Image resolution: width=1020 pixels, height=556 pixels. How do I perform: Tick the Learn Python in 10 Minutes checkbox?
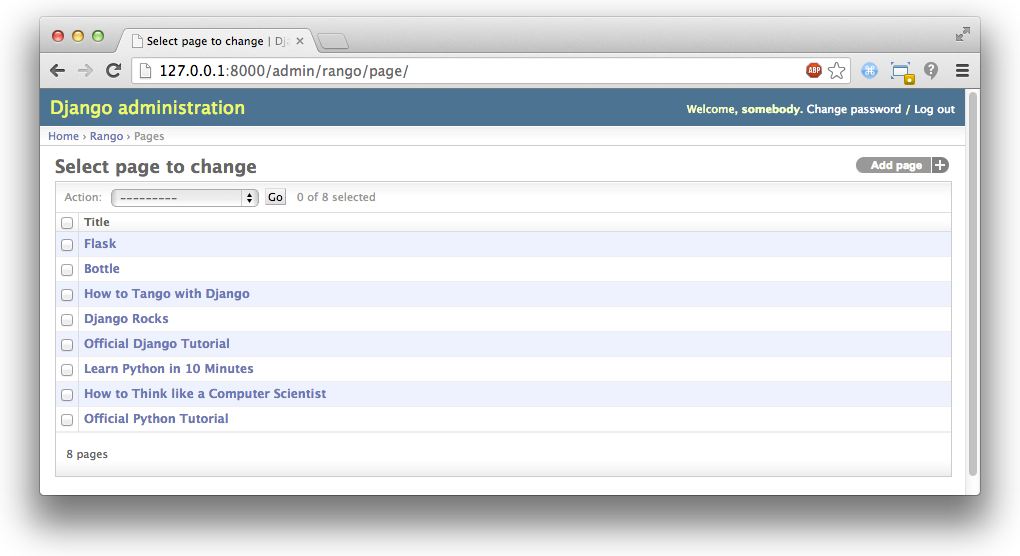67,369
